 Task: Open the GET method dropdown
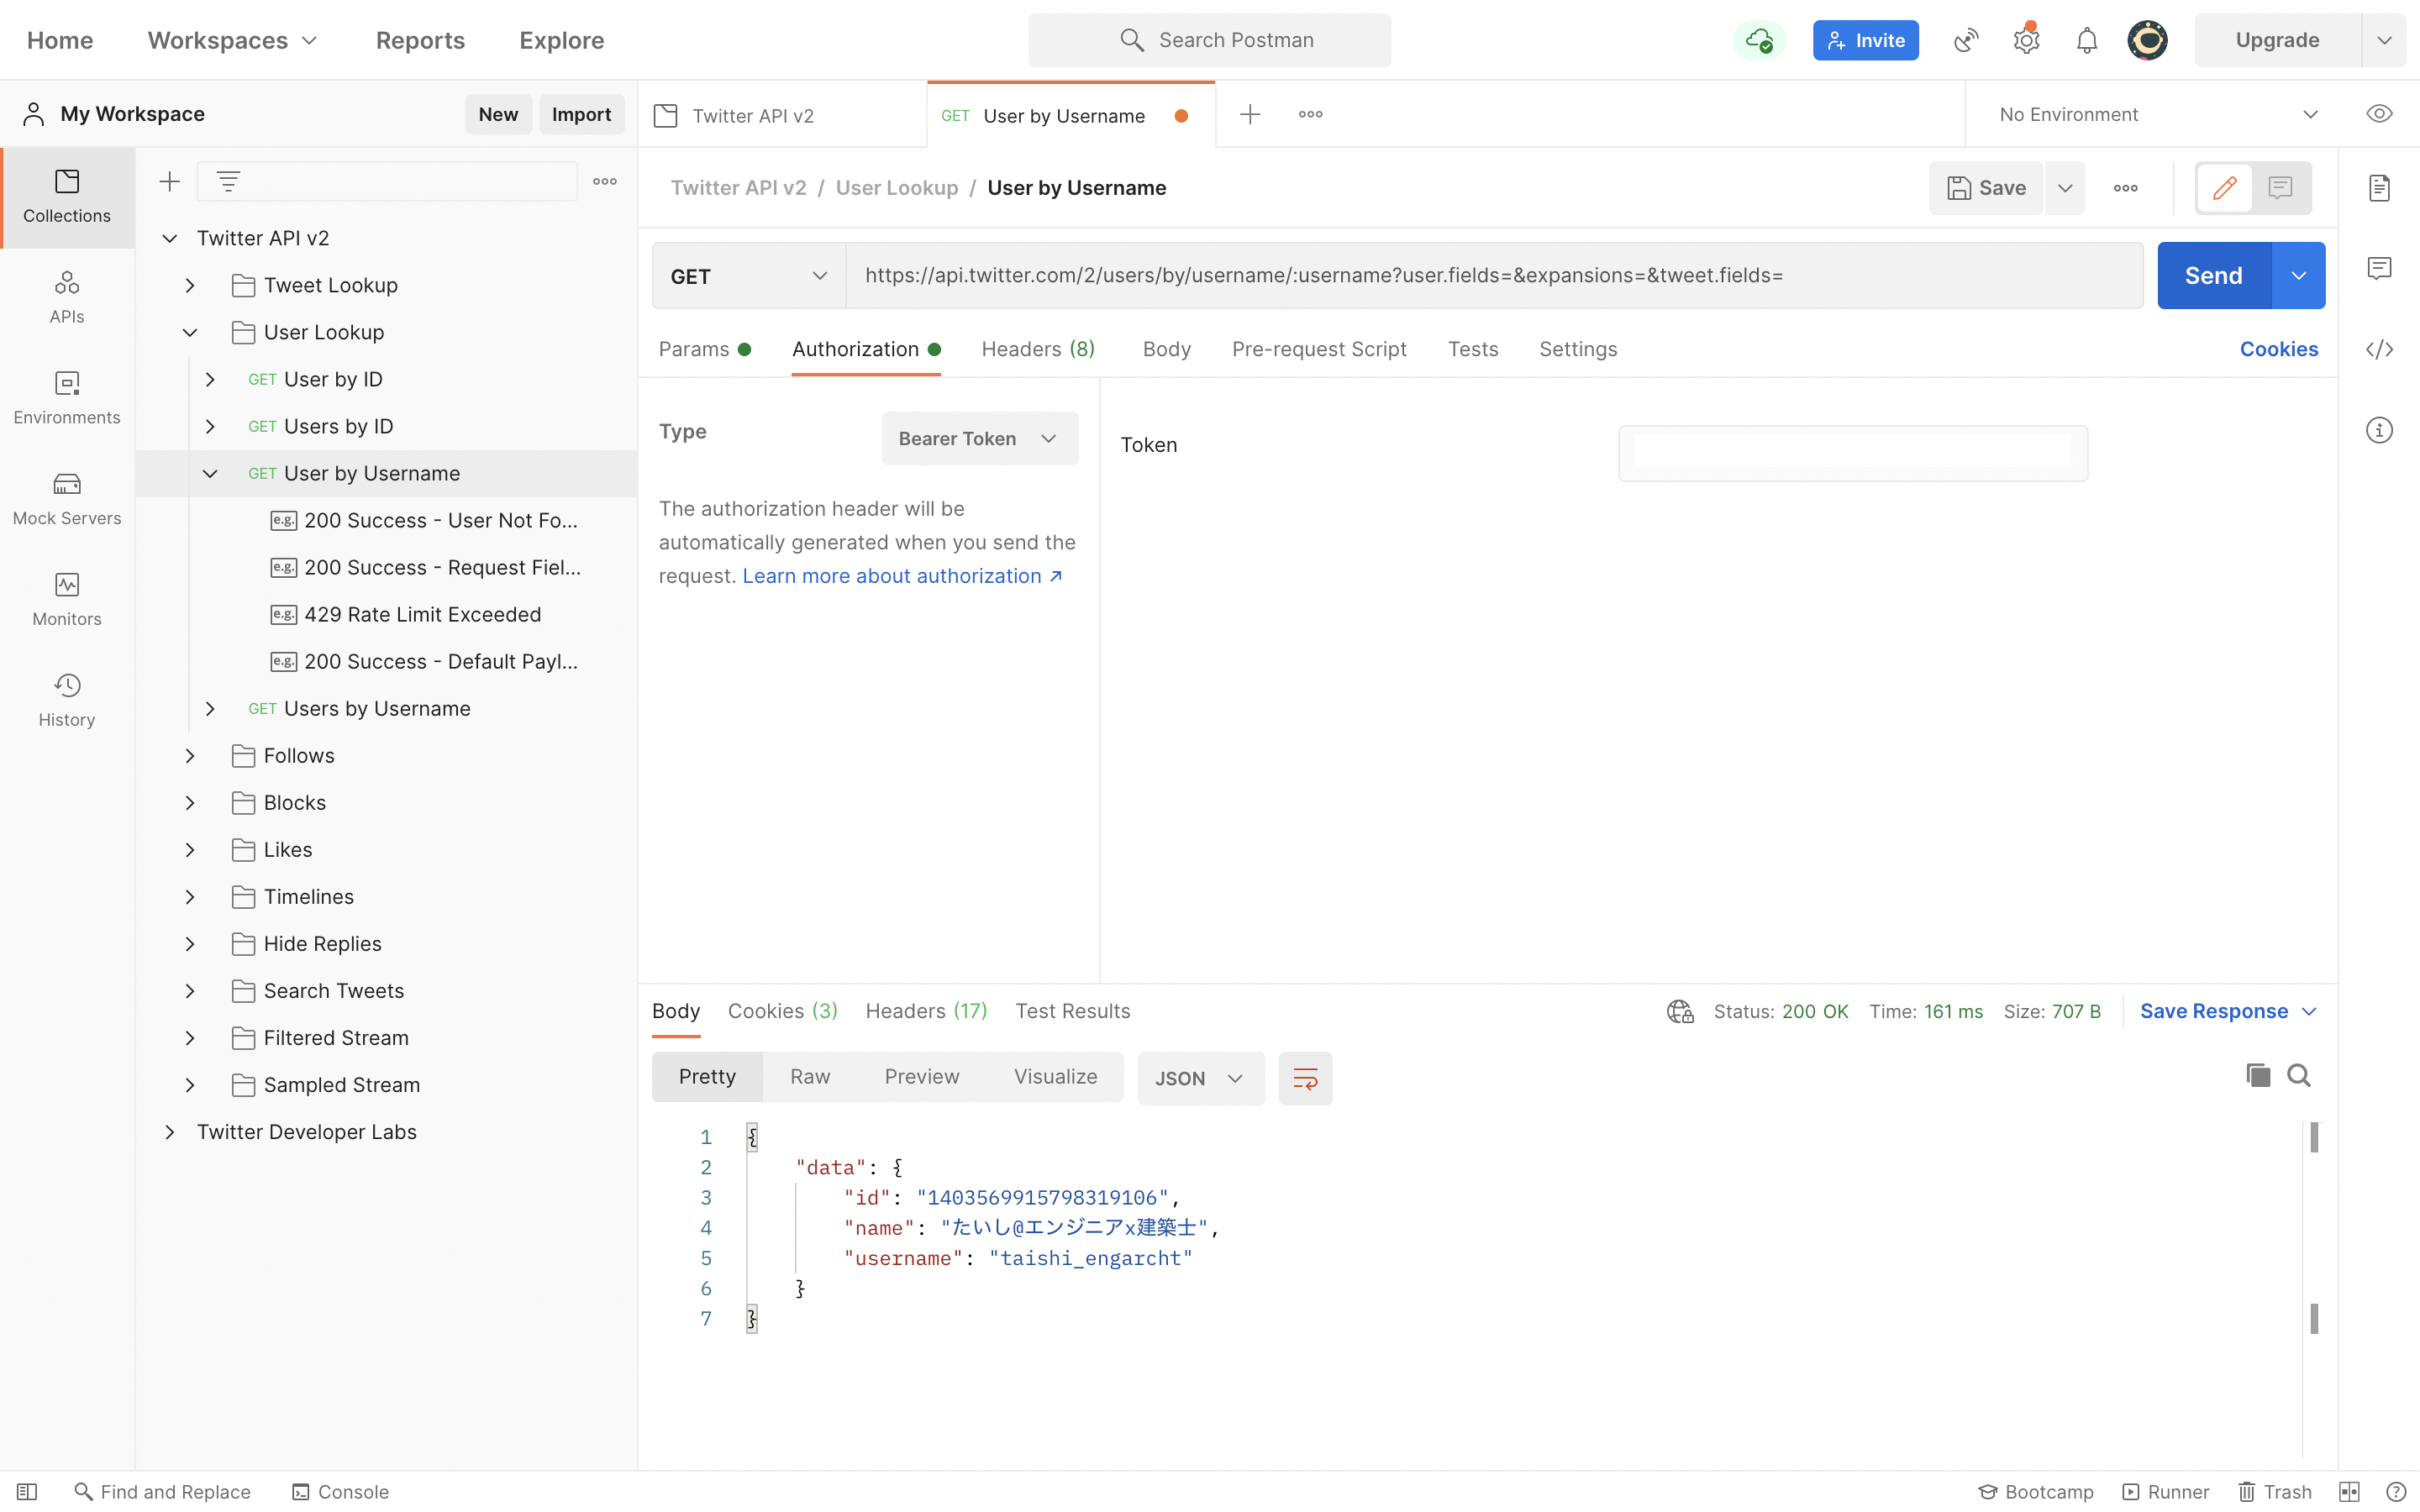(x=748, y=276)
